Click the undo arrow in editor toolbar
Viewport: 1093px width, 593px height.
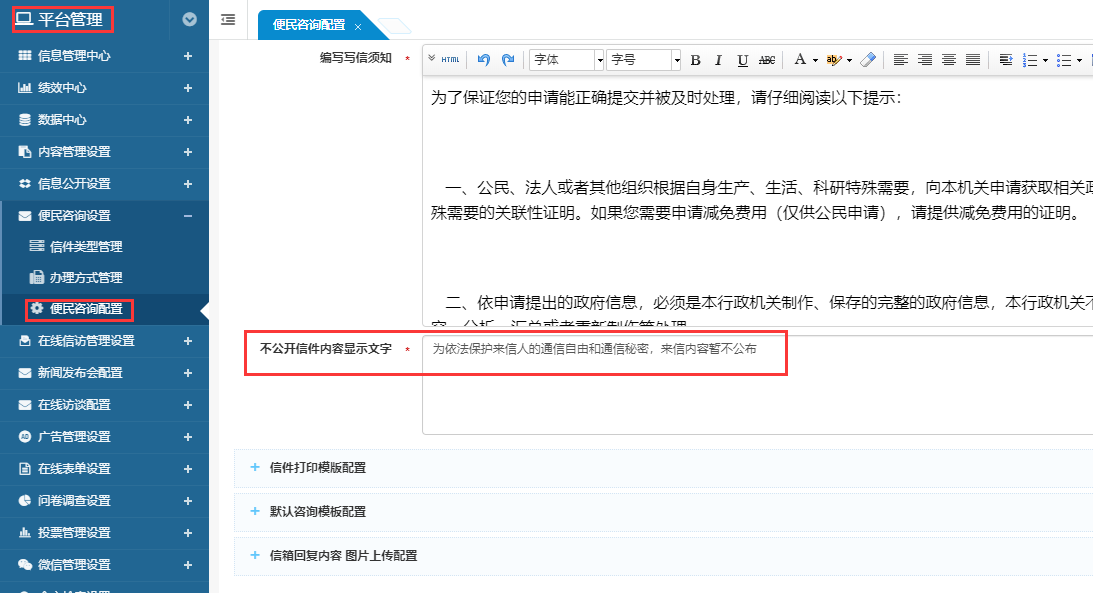pyautogui.click(x=484, y=60)
